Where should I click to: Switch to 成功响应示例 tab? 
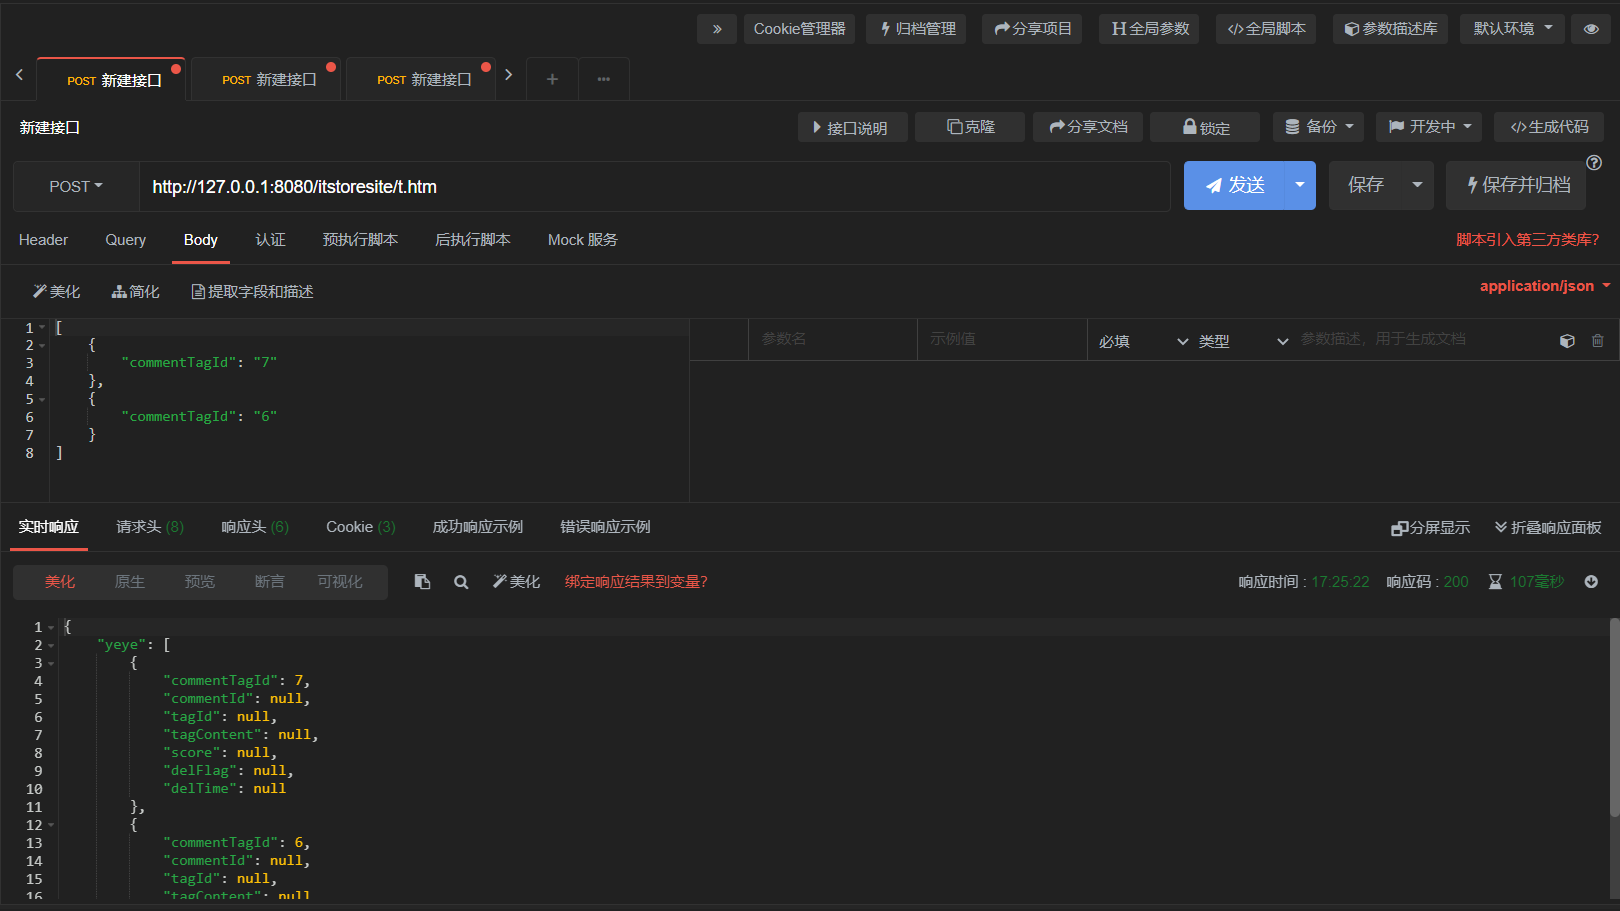(478, 527)
